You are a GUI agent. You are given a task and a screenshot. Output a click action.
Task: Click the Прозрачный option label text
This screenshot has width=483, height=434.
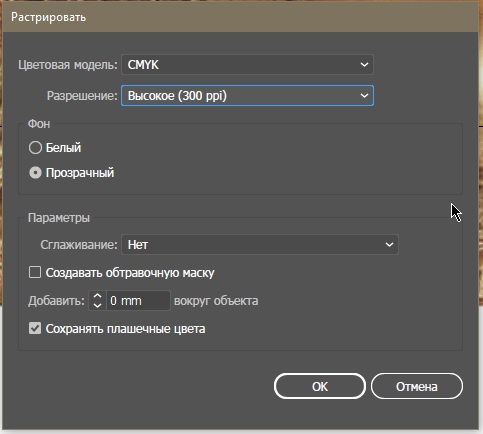coord(80,173)
